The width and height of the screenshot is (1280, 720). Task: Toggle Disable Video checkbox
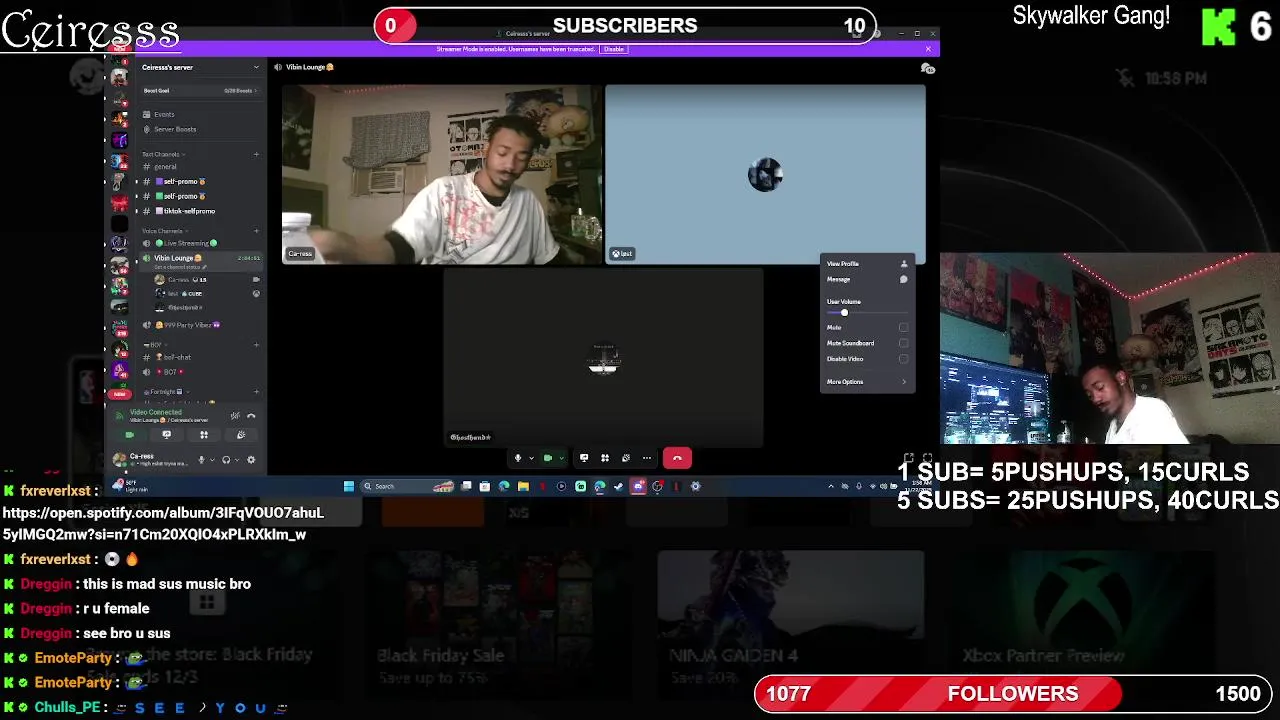(x=903, y=359)
